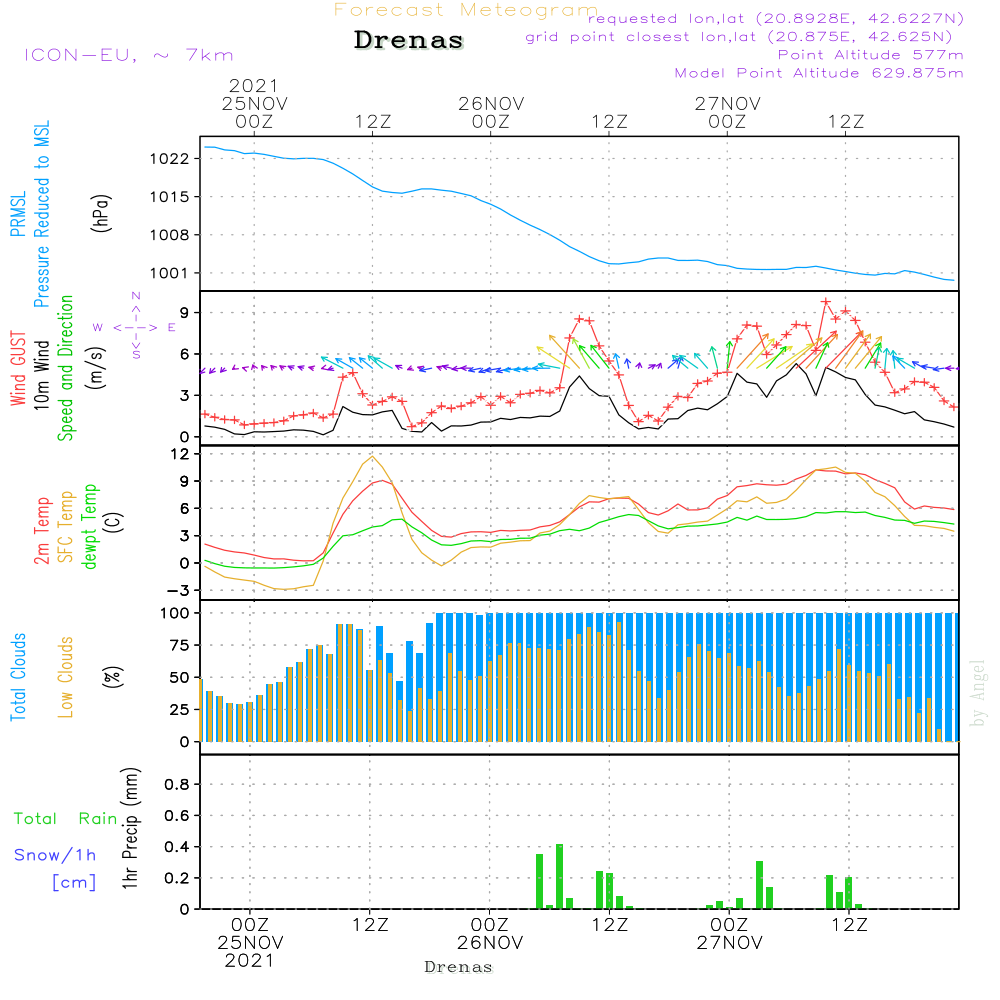1000x1000 pixels.
Task: Select the requested lon,lat coordinates text
Action: pyautogui.click(x=775, y=19)
